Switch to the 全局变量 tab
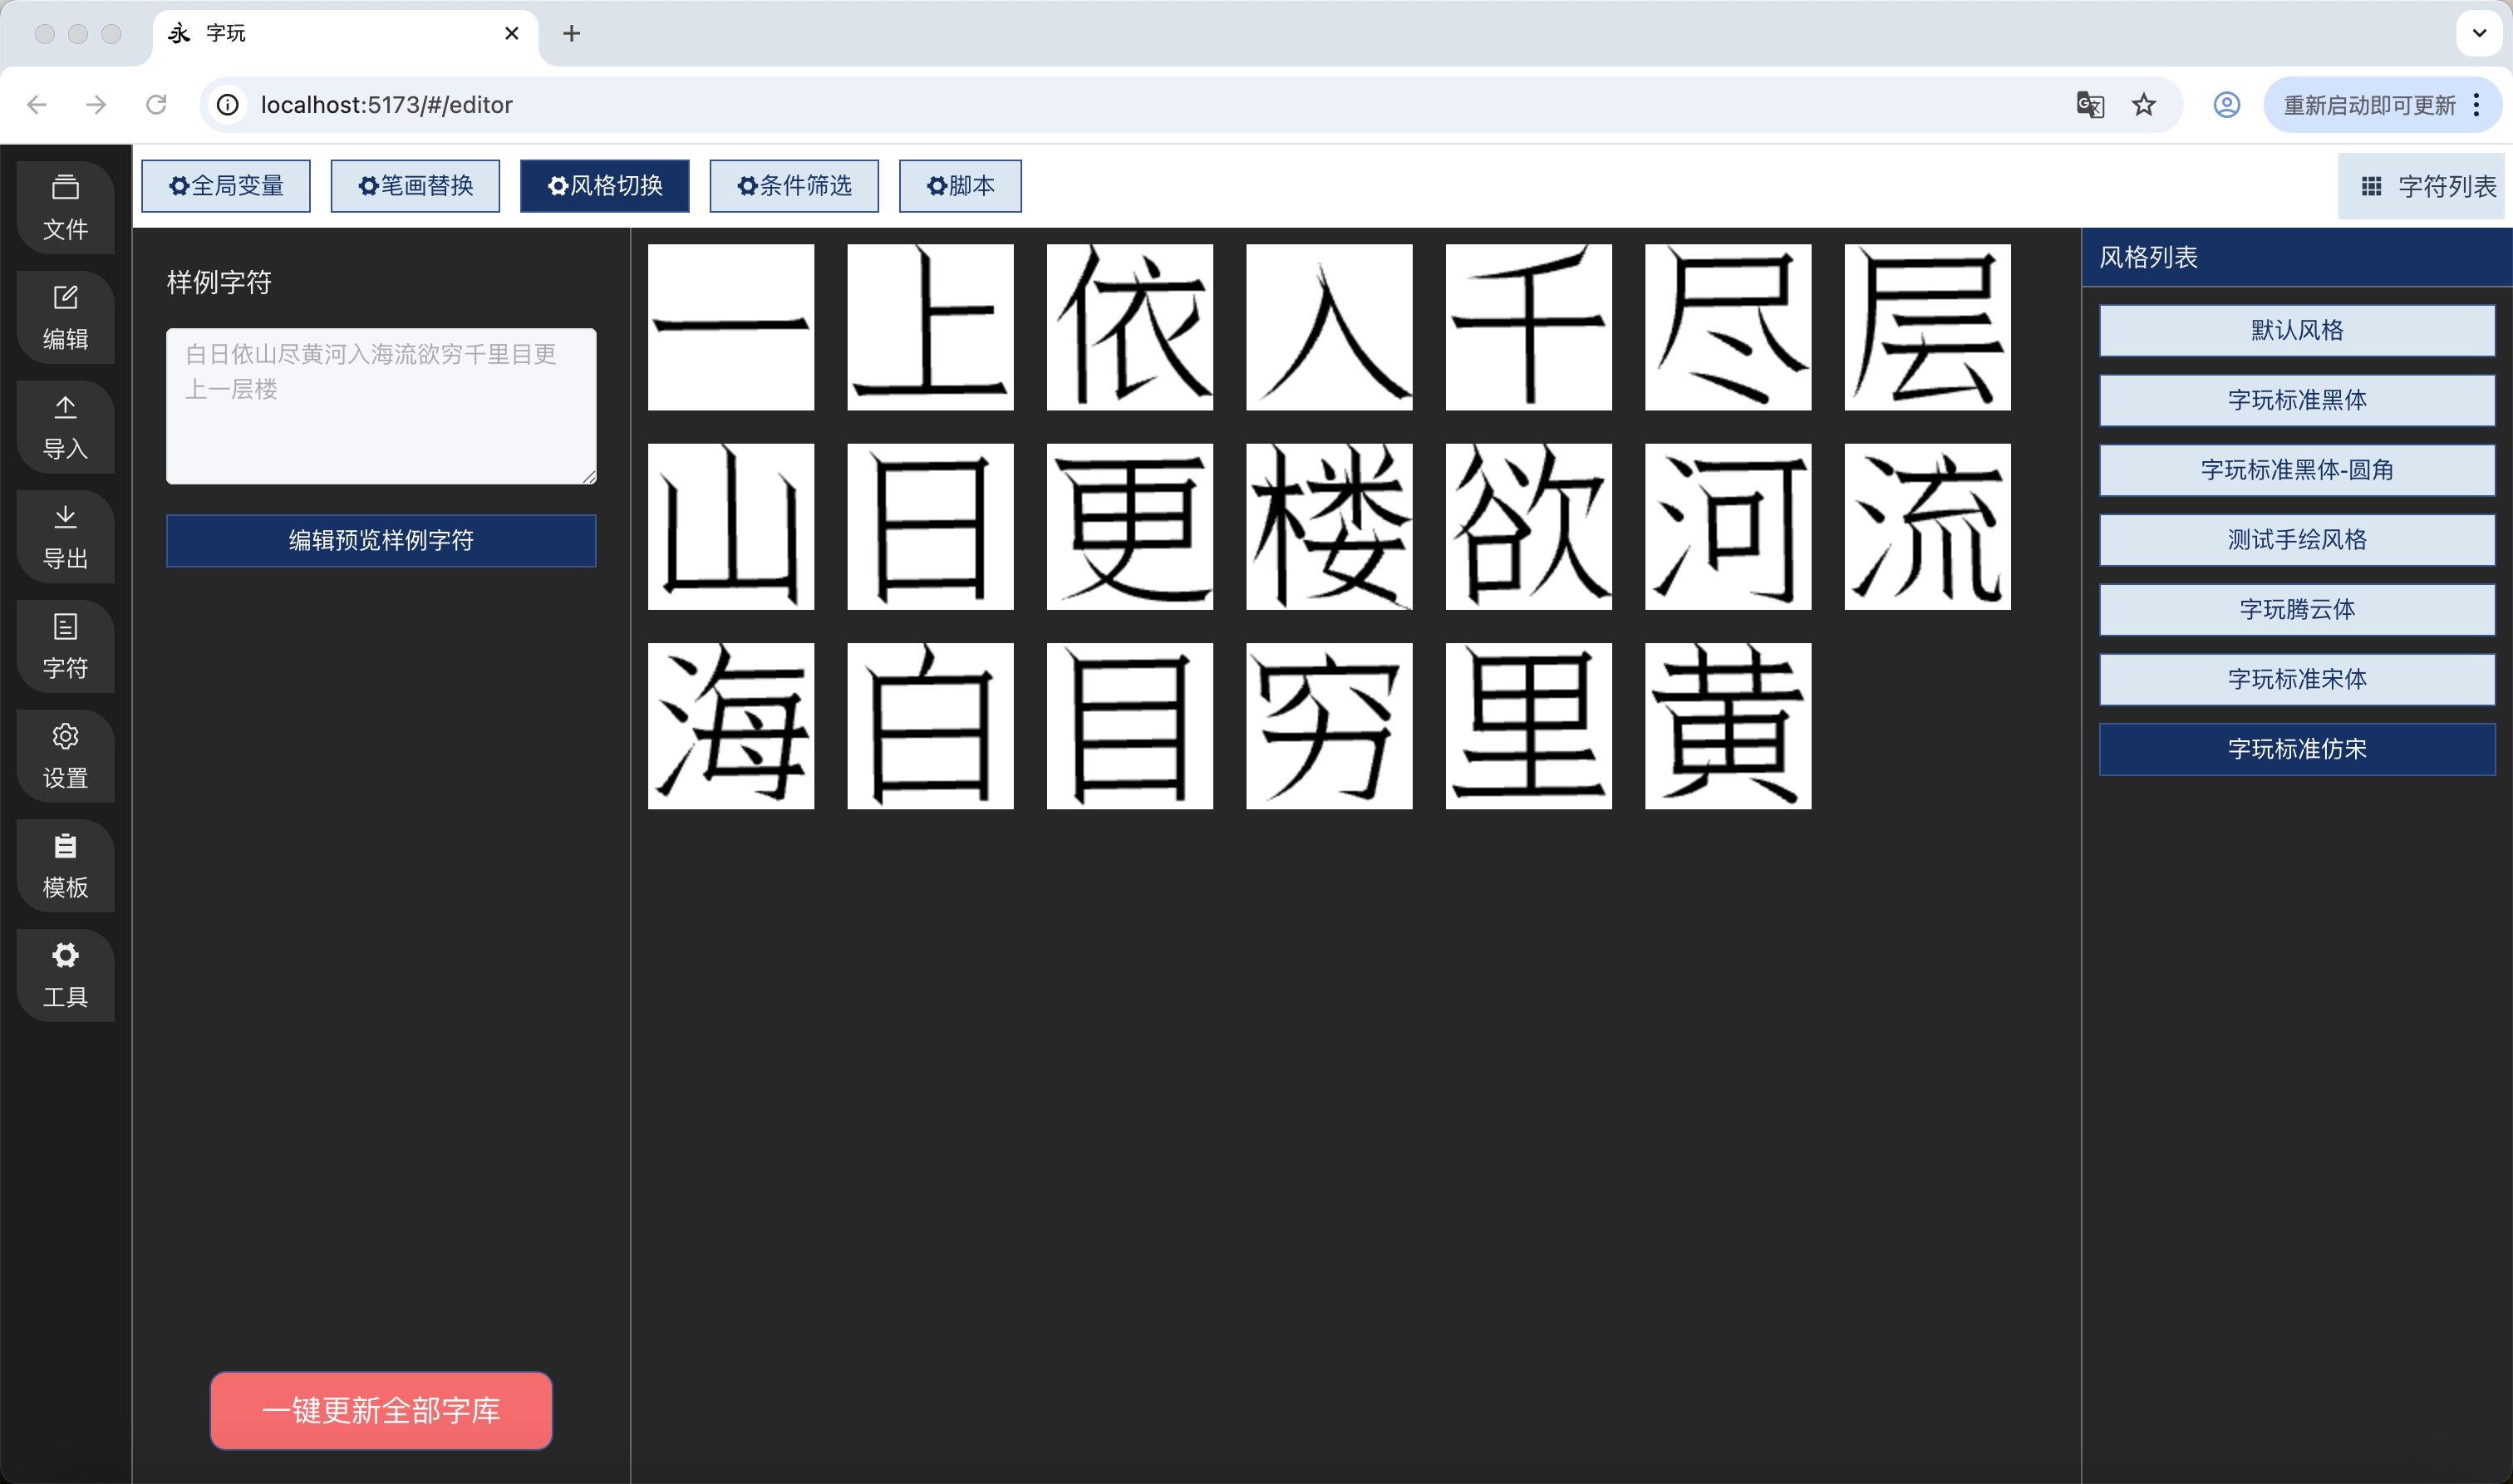 [226, 186]
